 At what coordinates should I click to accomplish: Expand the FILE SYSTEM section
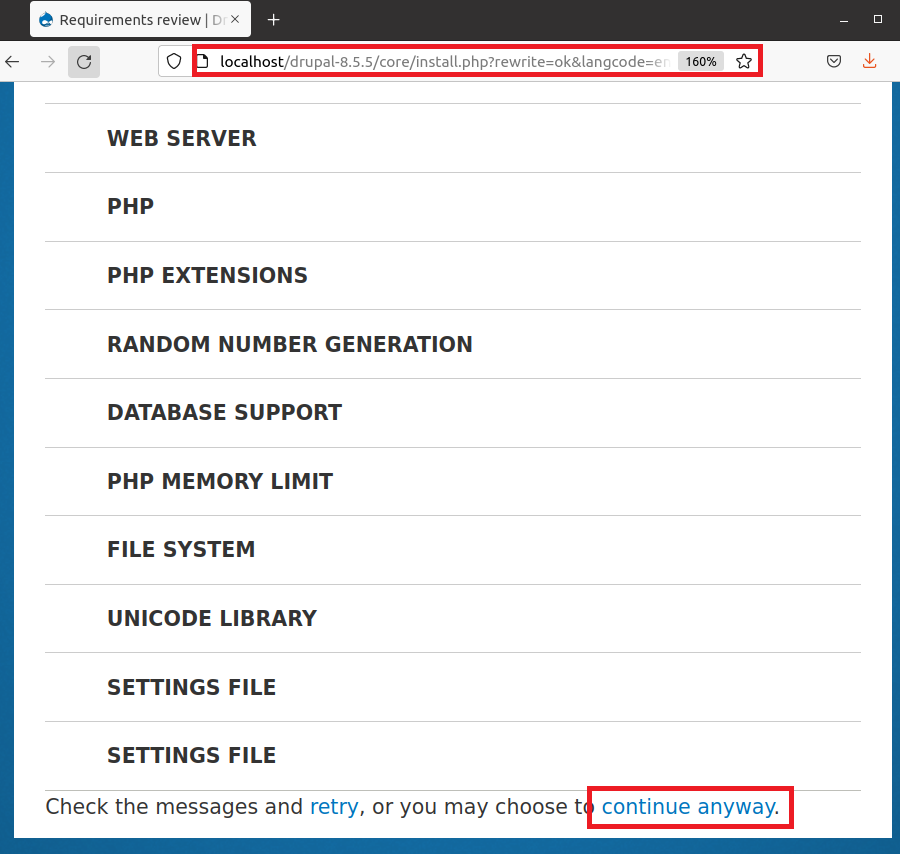pyautogui.click(x=181, y=549)
